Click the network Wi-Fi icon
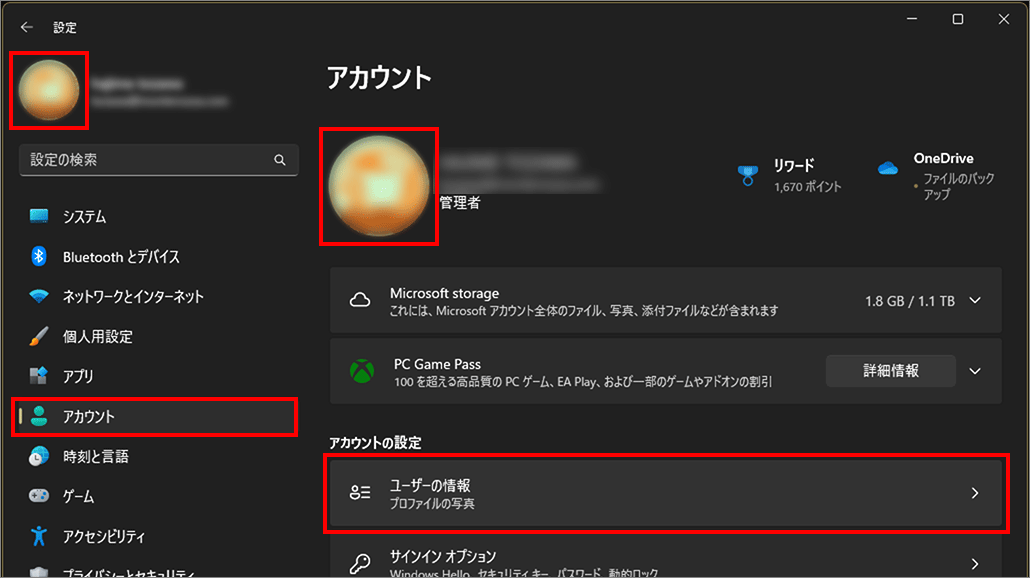Screen dimensions: 1030x578 click(39, 296)
